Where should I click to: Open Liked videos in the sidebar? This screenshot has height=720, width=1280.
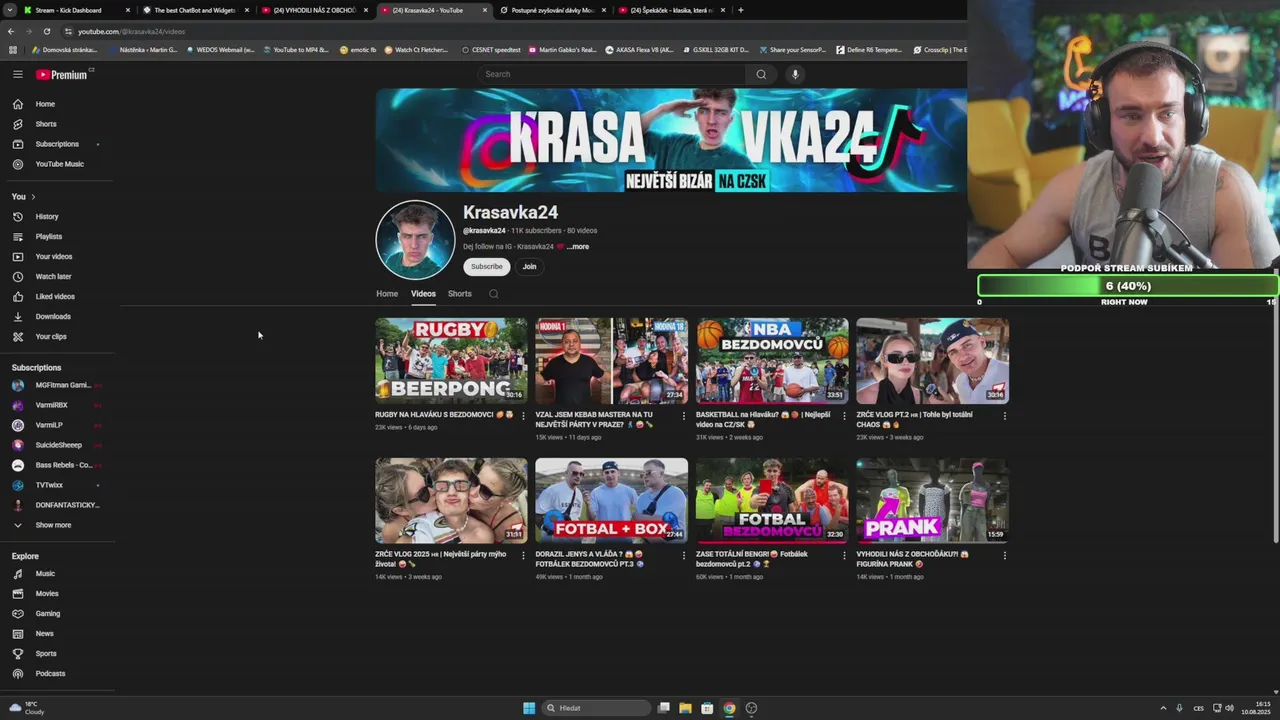click(56, 296)
